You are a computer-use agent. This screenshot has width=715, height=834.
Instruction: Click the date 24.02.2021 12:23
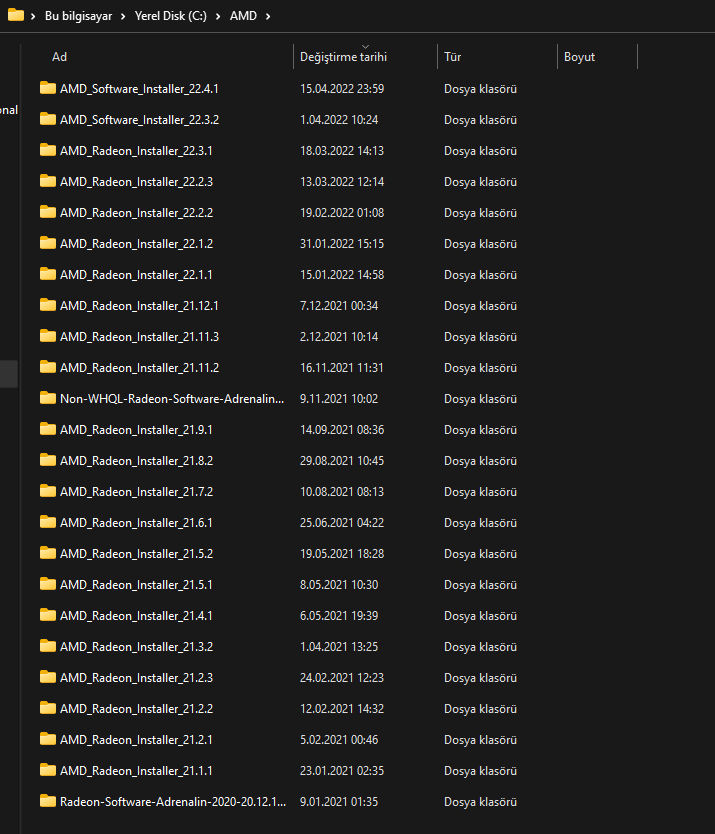coord(342,678)
